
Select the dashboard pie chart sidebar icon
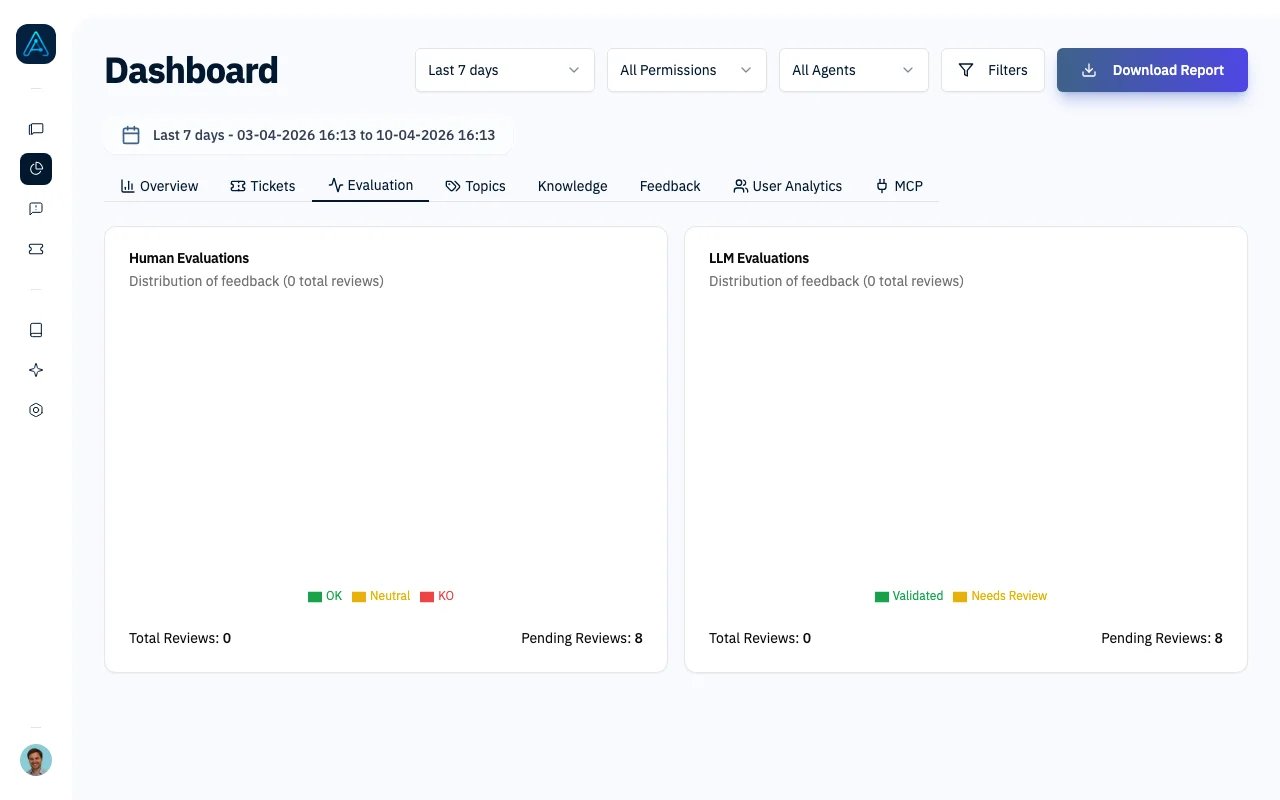point(36,169)
